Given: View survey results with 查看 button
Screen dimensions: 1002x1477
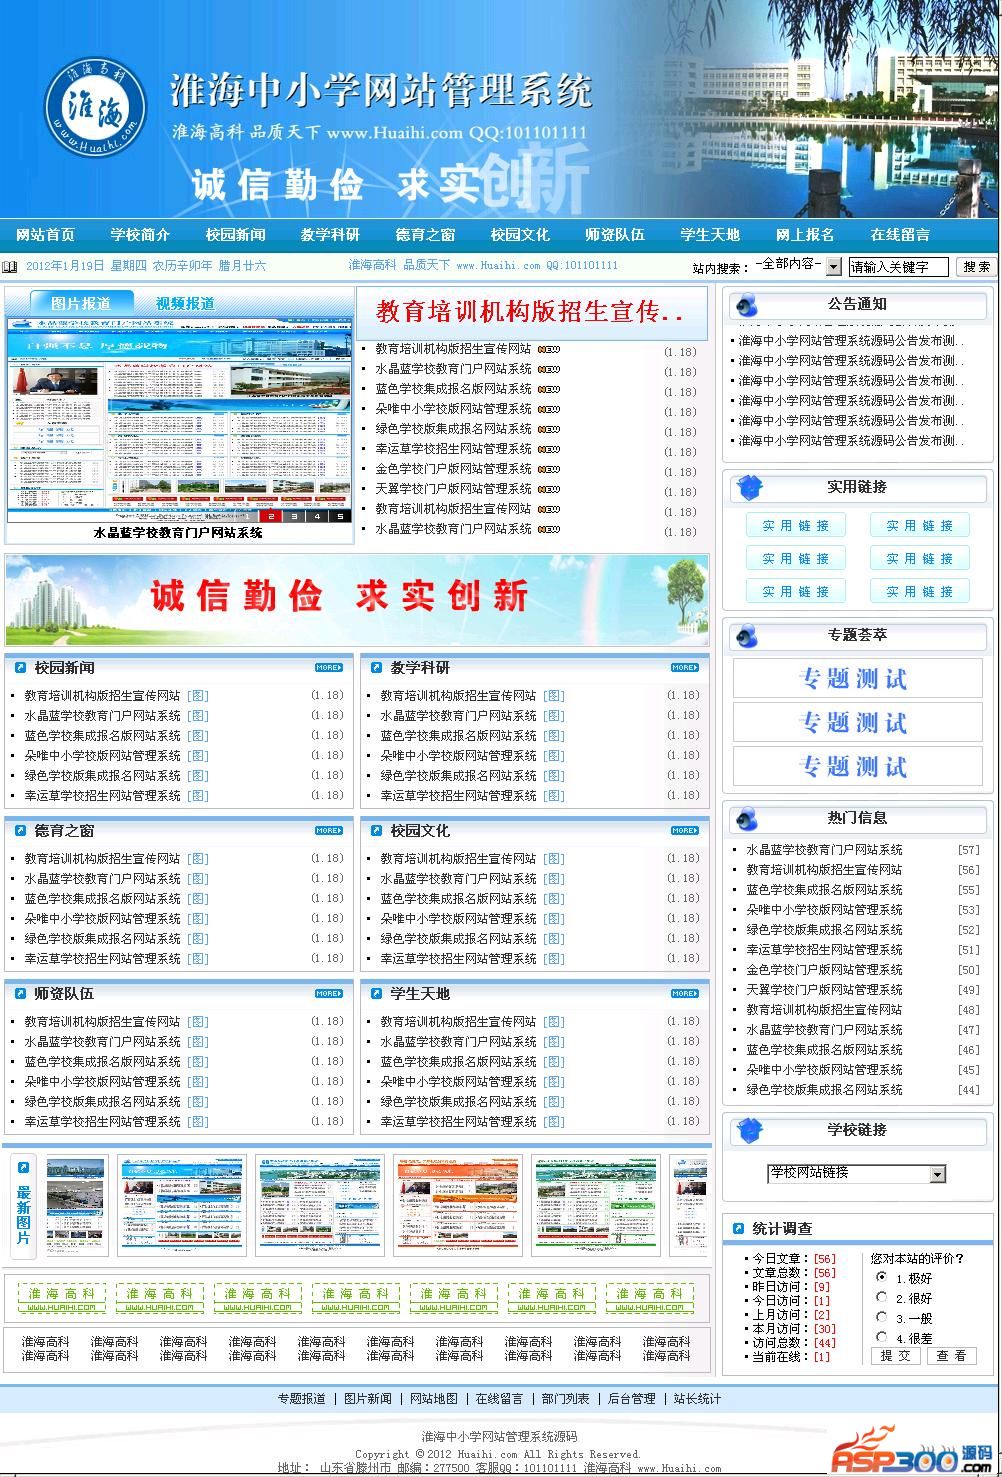Looking at the screenshot, I should [x=952, y=1356].
